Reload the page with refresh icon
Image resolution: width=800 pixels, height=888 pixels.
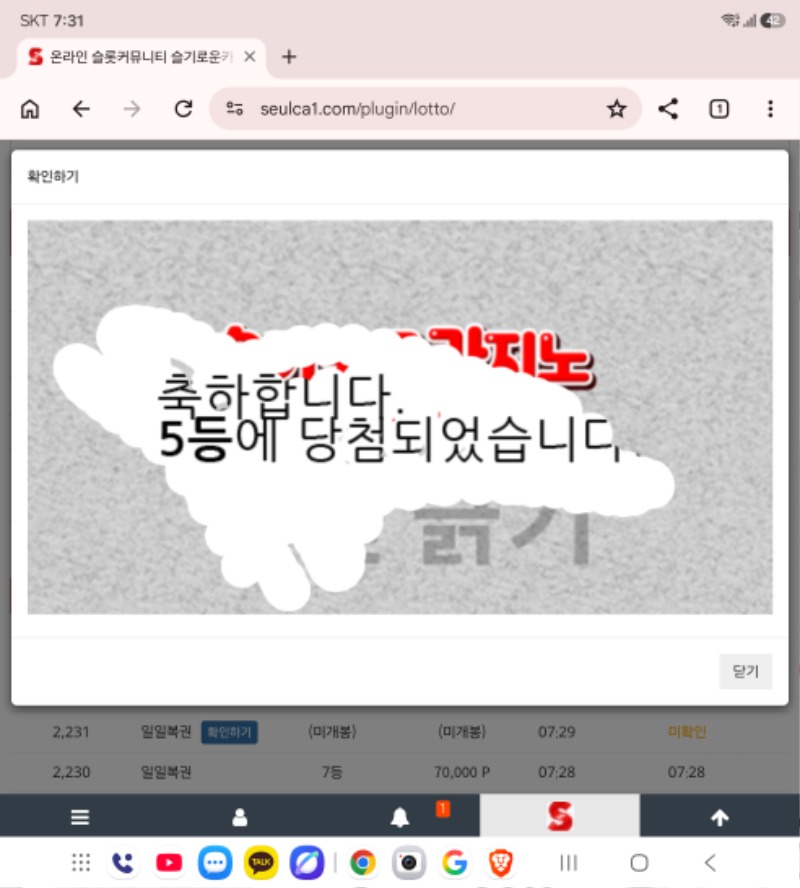tap(183, 109)
